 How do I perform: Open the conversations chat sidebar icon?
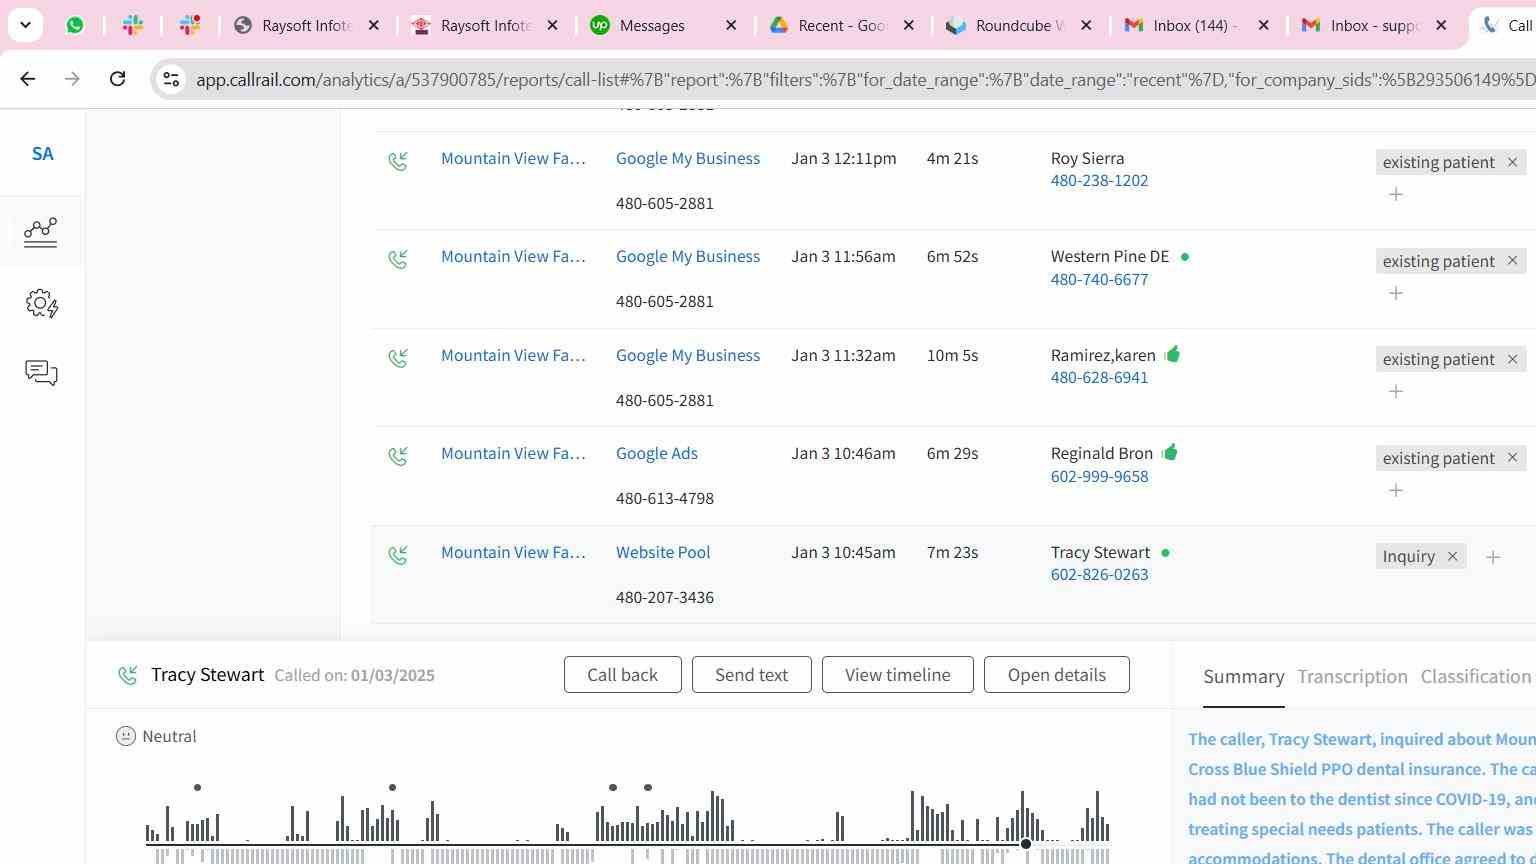(41, 373)
